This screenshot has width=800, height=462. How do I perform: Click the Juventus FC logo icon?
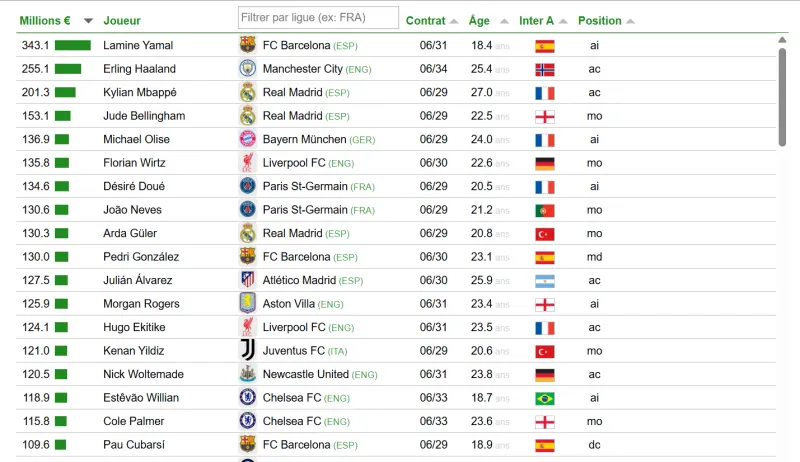(247, 350)
